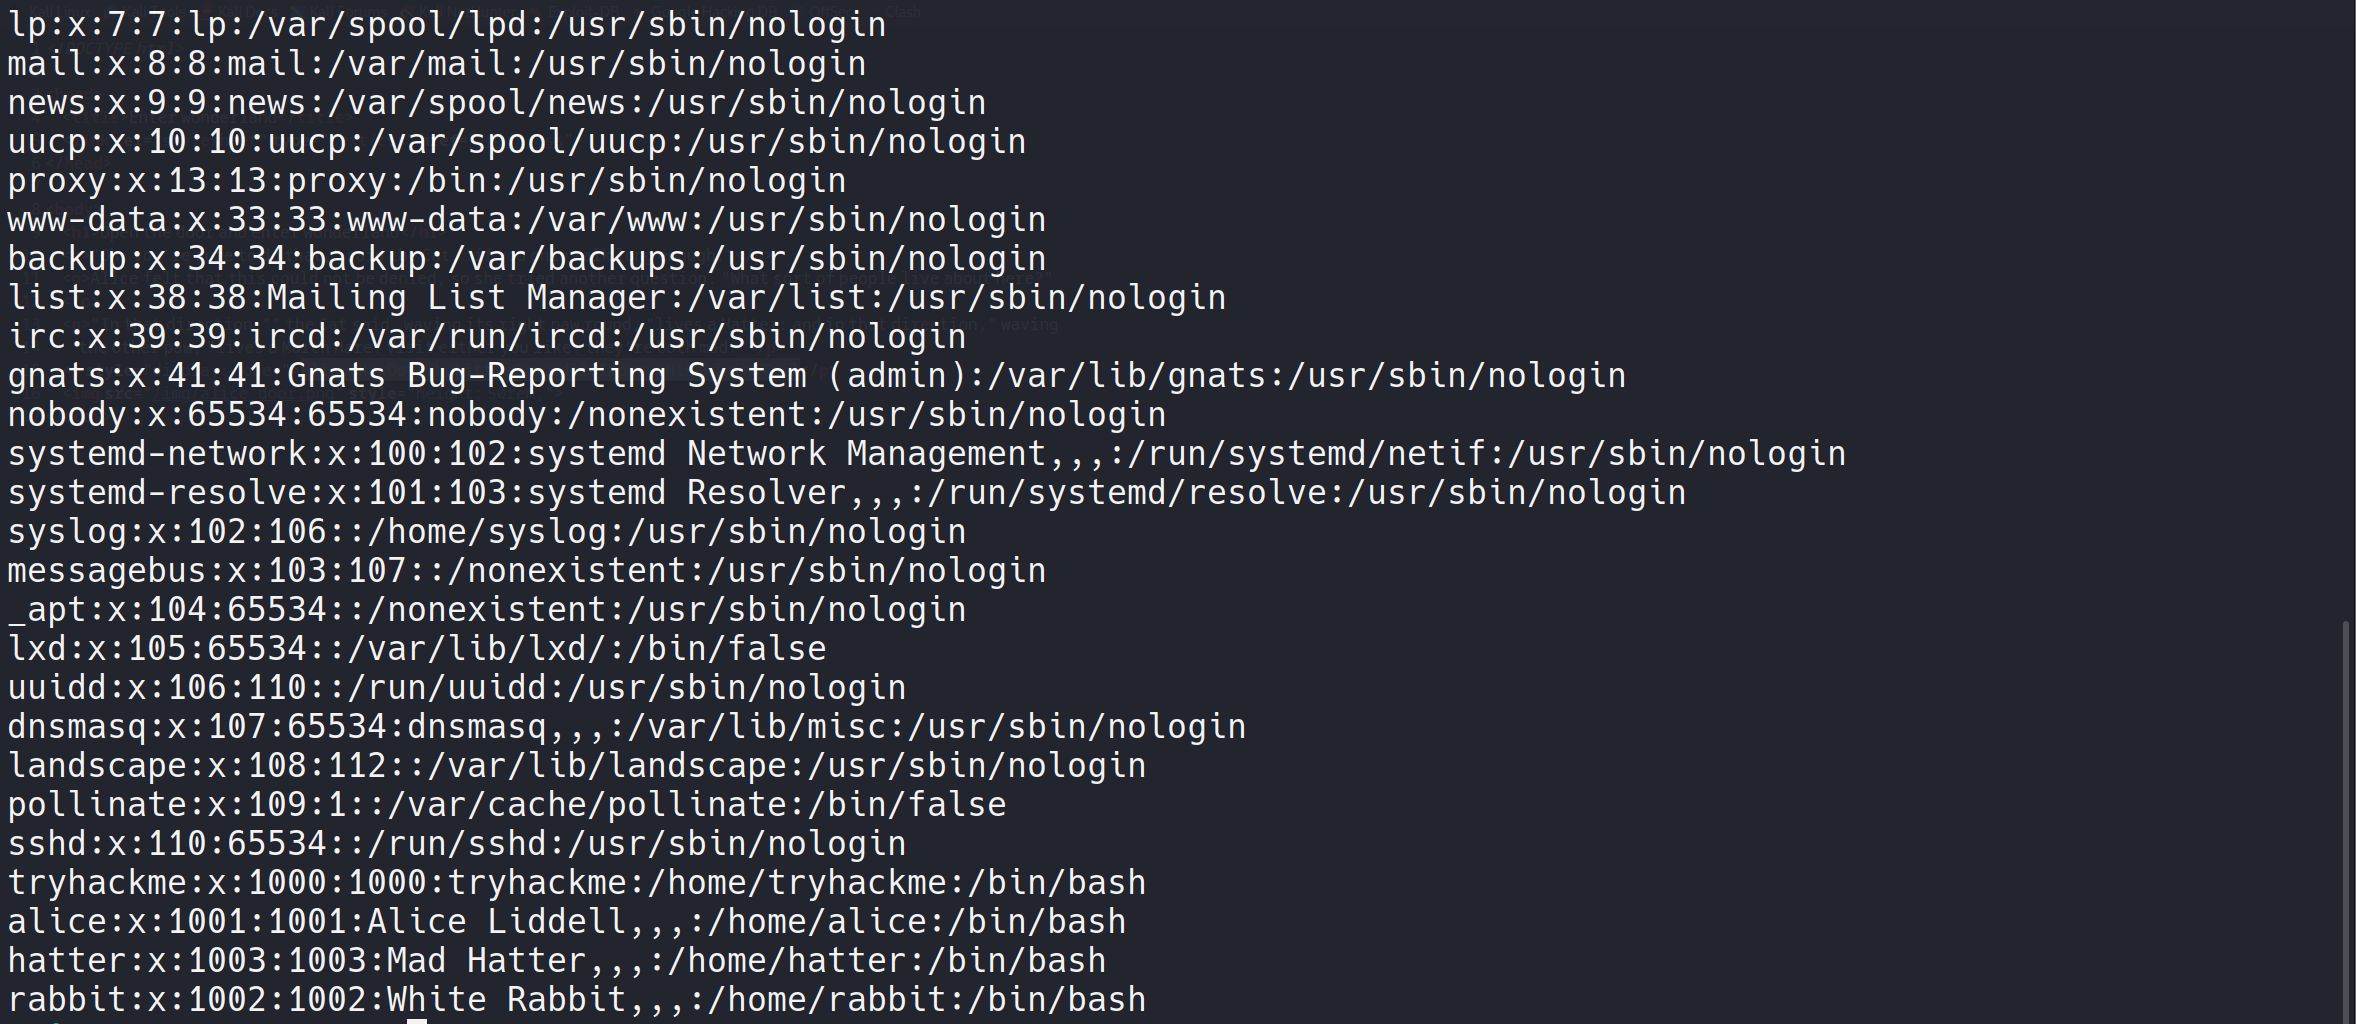Viewport: 2356px width, 1024px height.
Task: Click the systemd-resolve entry line
Action: coord(846,493)
